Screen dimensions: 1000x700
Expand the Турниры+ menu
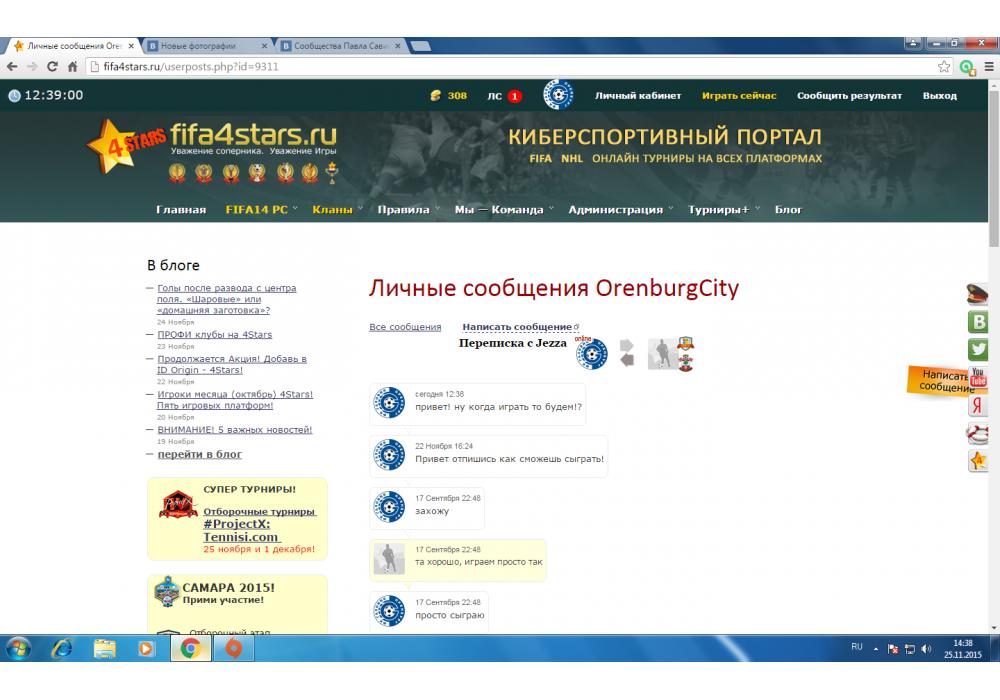pyautogui.click(x=723, y=209)
